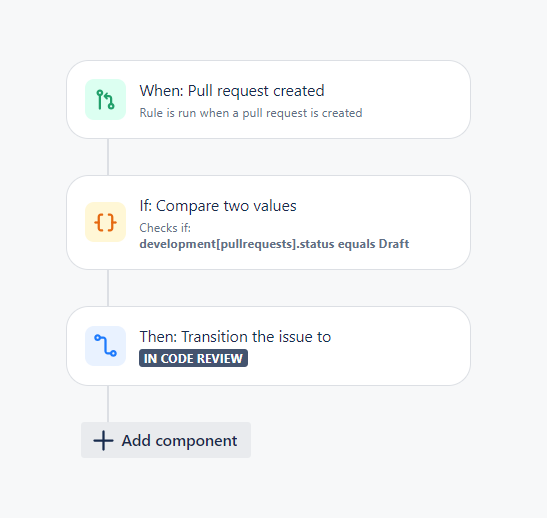Click the 'development[pullrequests].status equals Draft' condition text
The height and width of the screenshot is (518, 547).
point(274,244)
